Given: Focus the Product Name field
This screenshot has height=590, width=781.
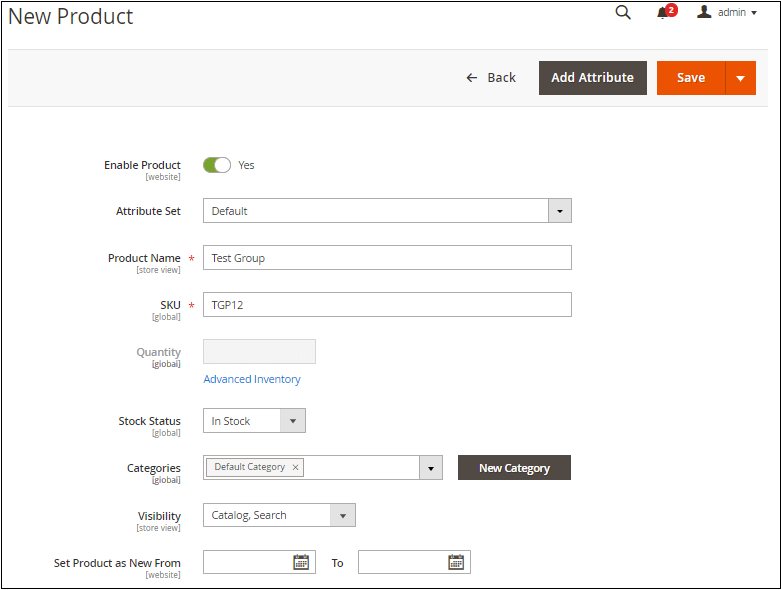Looking at the screenshot, I should (x=387, y=257).
